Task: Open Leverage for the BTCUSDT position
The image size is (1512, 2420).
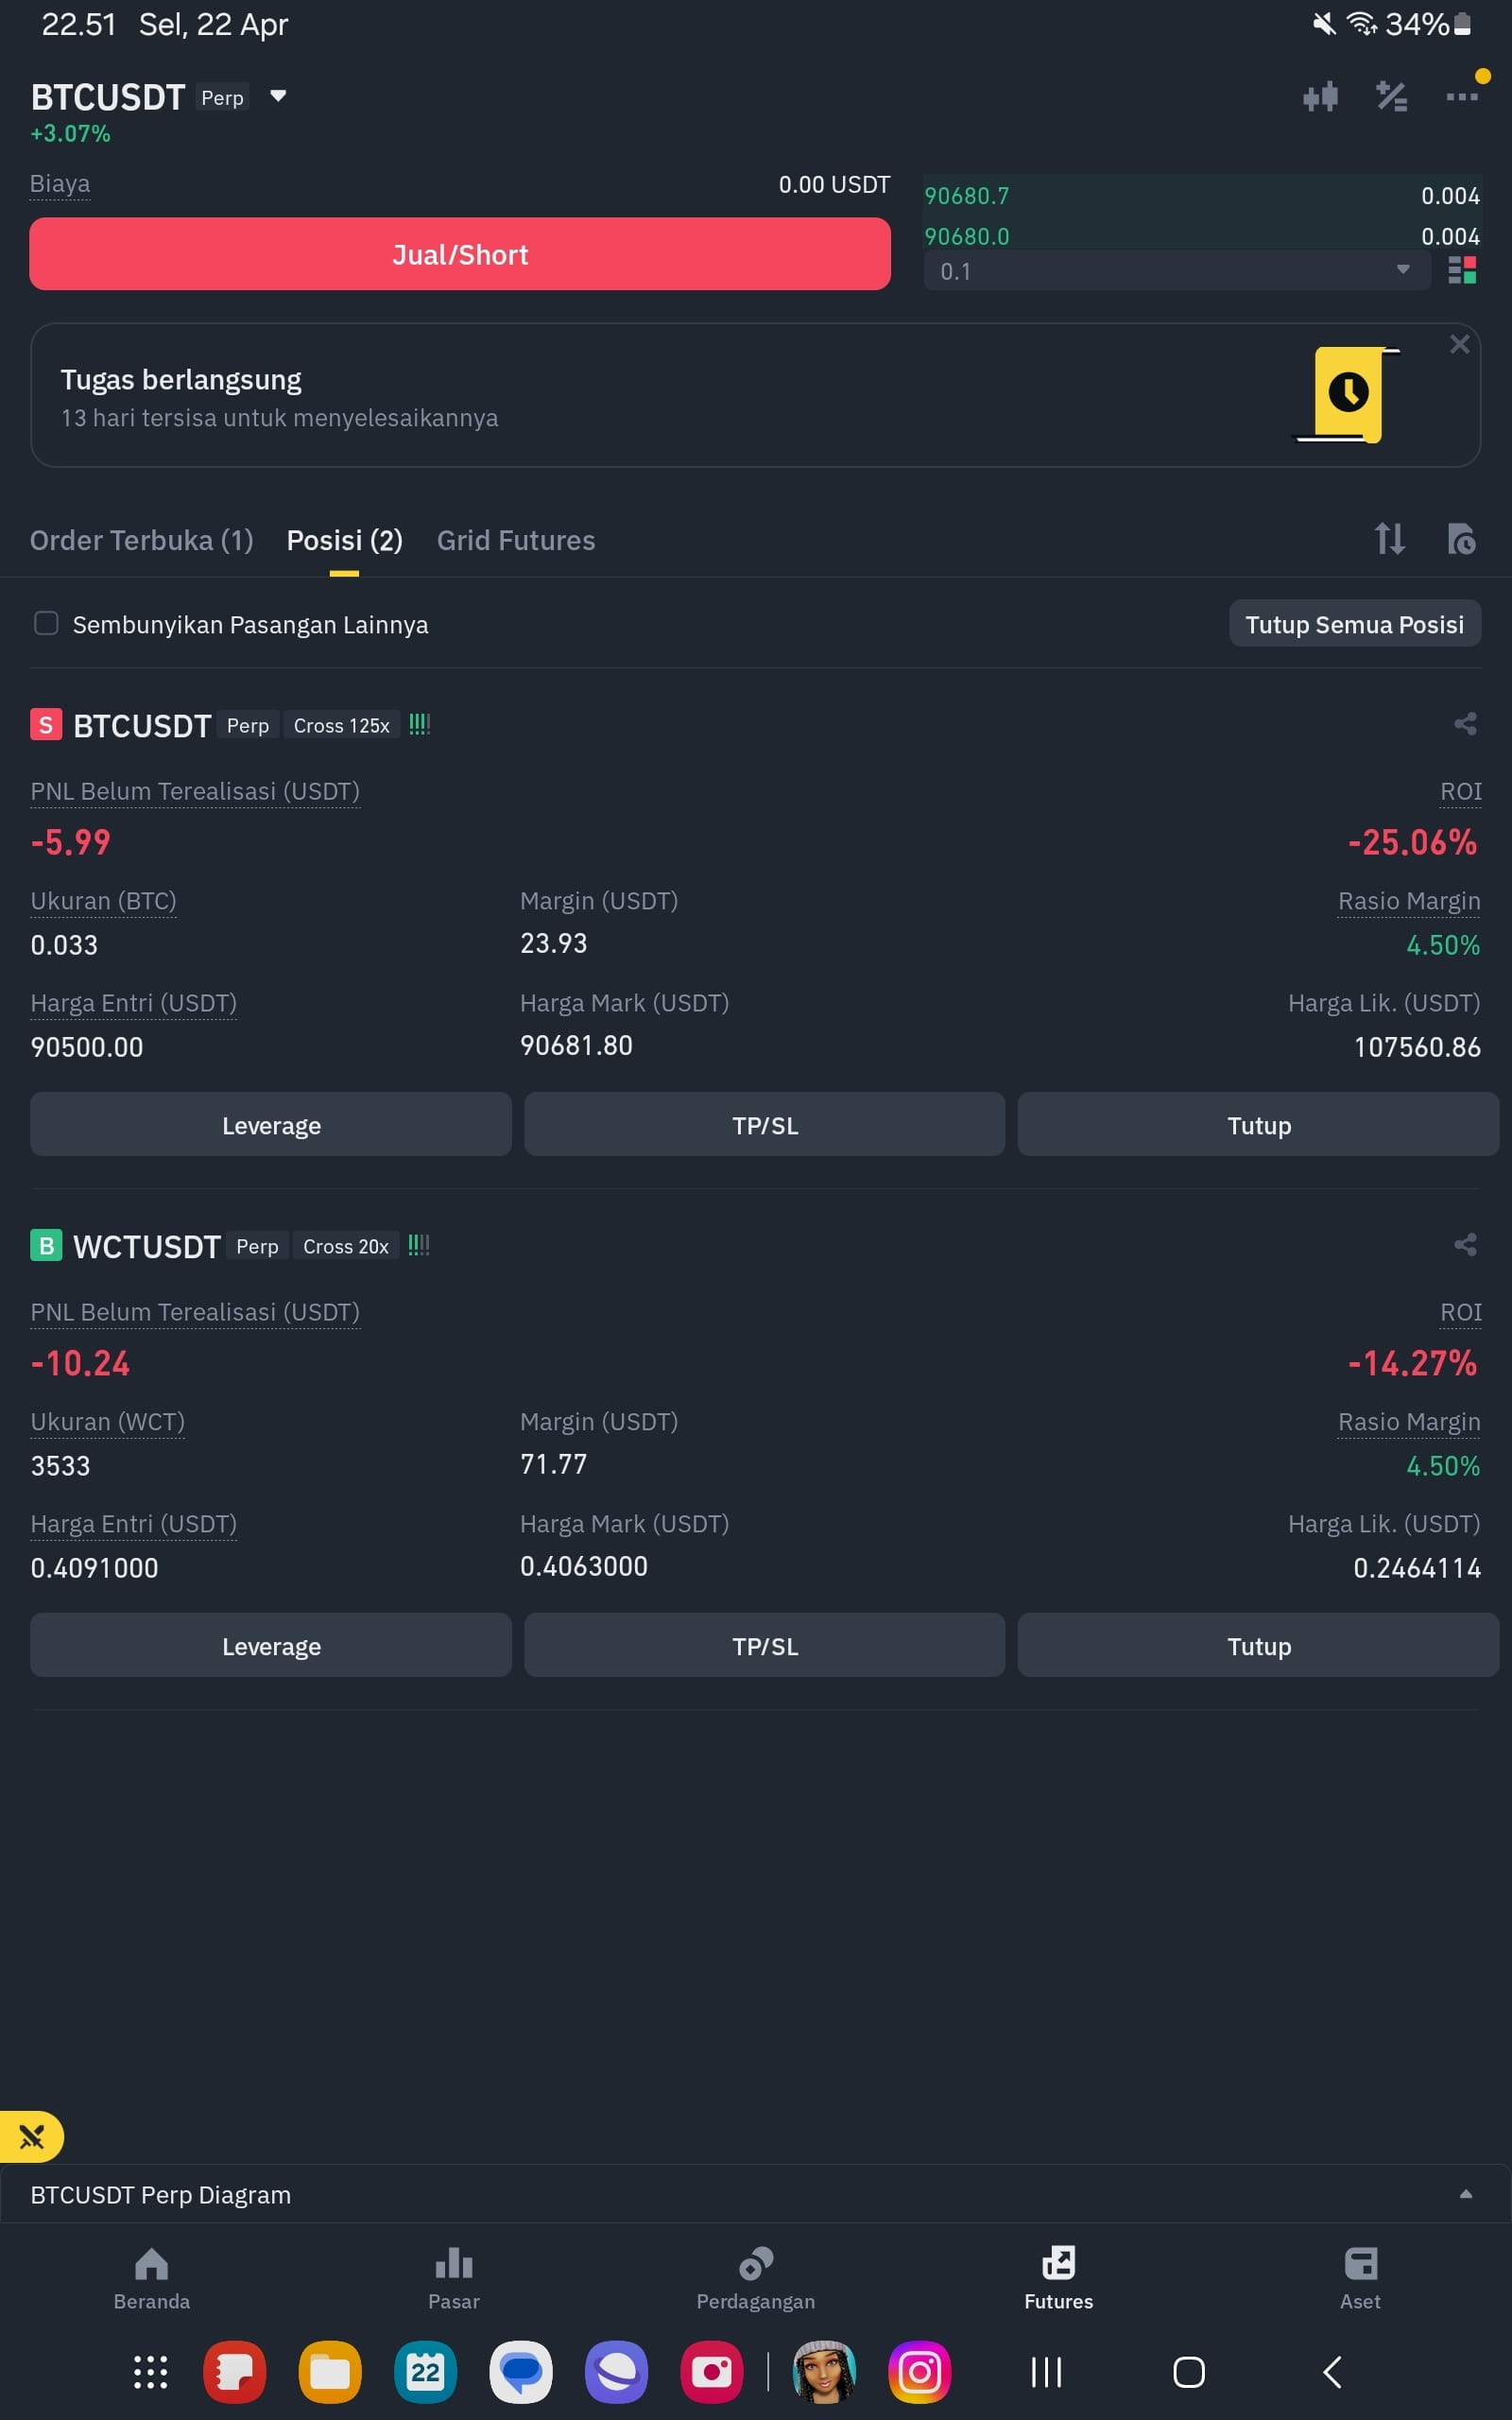Action: pos(271,1125)
